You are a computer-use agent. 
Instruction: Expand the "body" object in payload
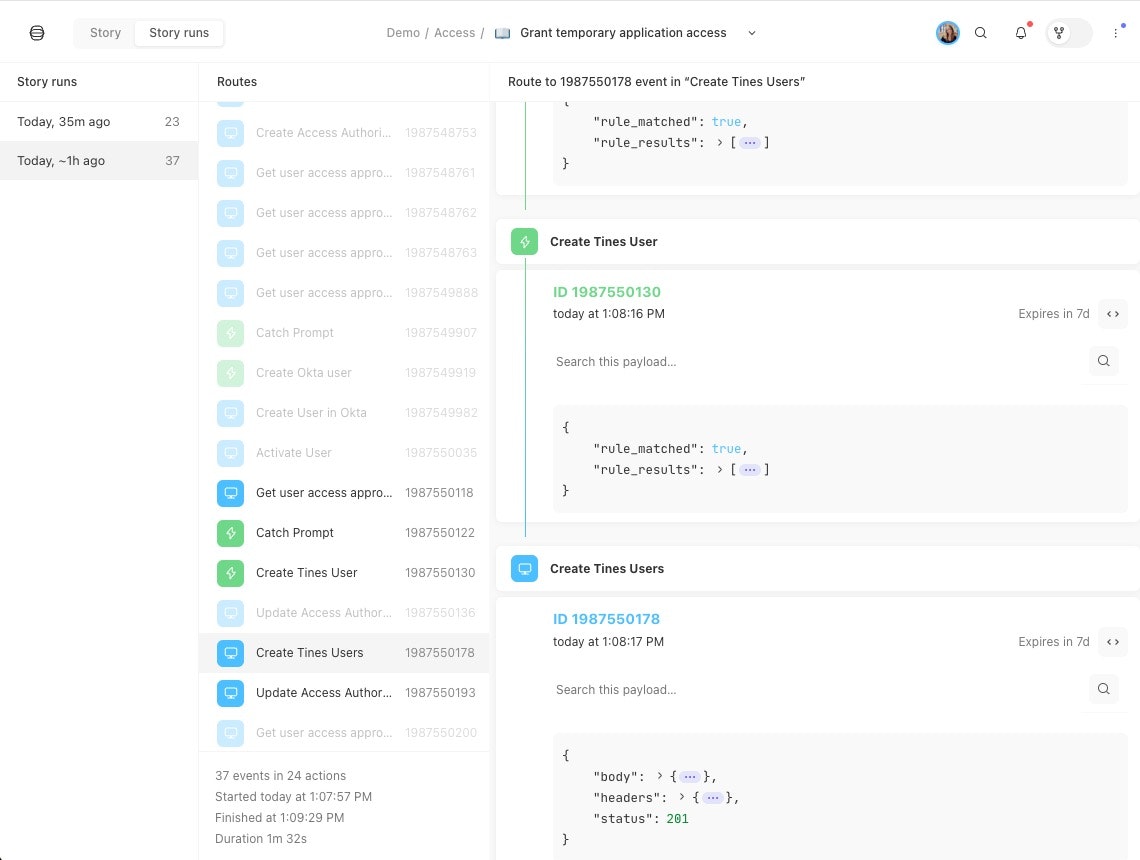coord(688,777)
